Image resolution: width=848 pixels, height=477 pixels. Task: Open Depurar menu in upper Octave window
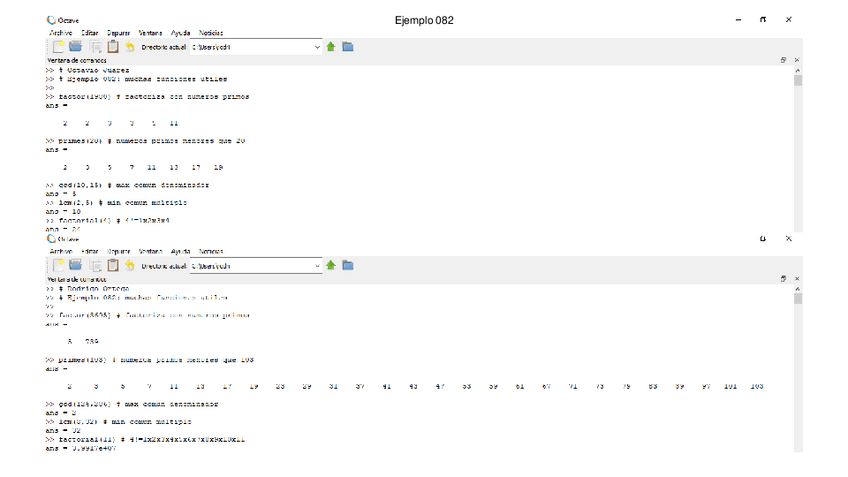coord(119,32)
